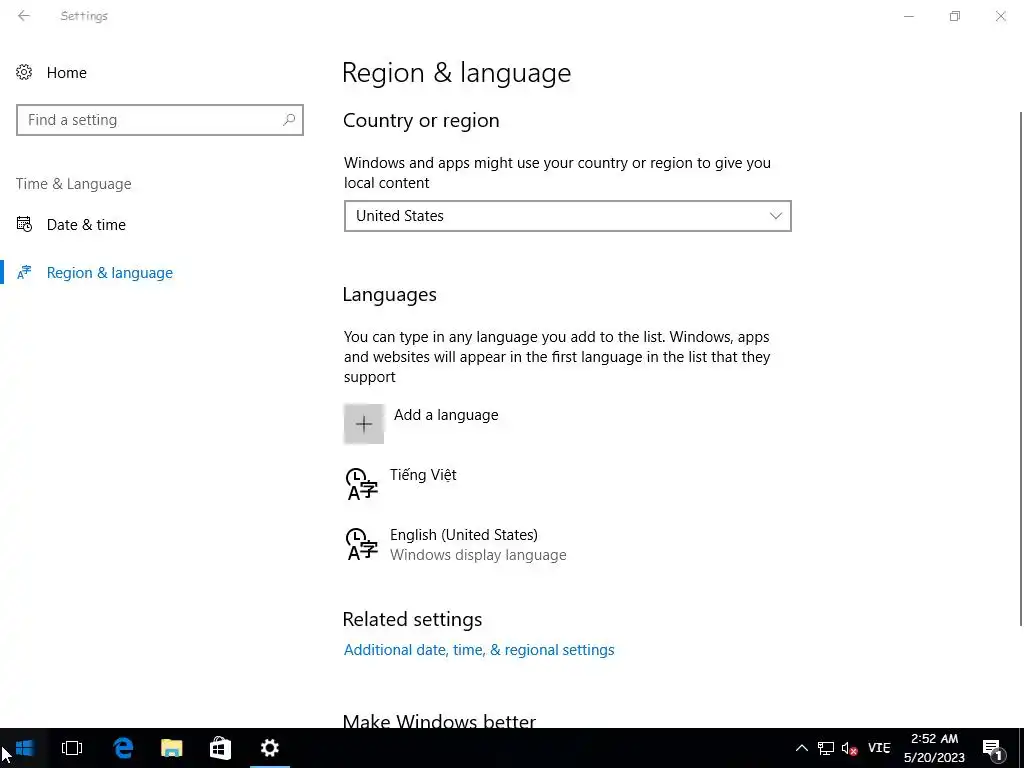This screenshot has height=768, width=1024.
Task: Click the Add a language label
Action: coord(446,415)
